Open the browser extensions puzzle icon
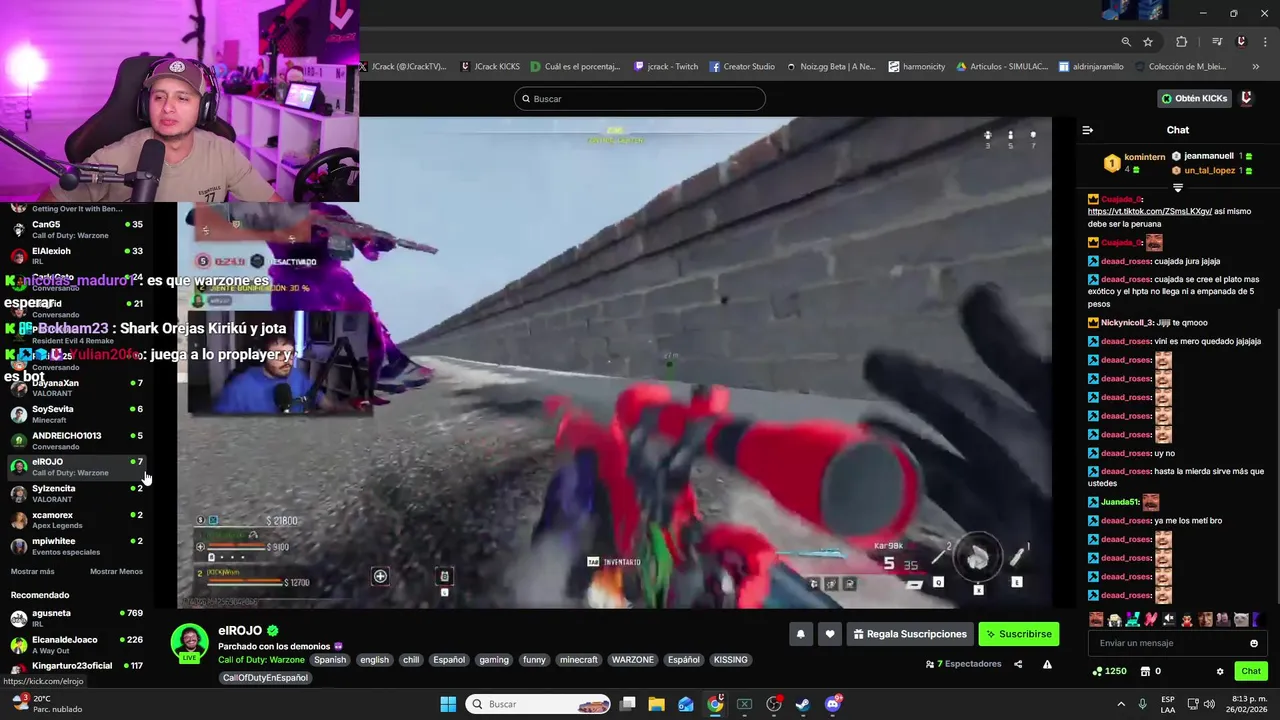Screen dimensions: 1280x720 [x=1182, y=42]
